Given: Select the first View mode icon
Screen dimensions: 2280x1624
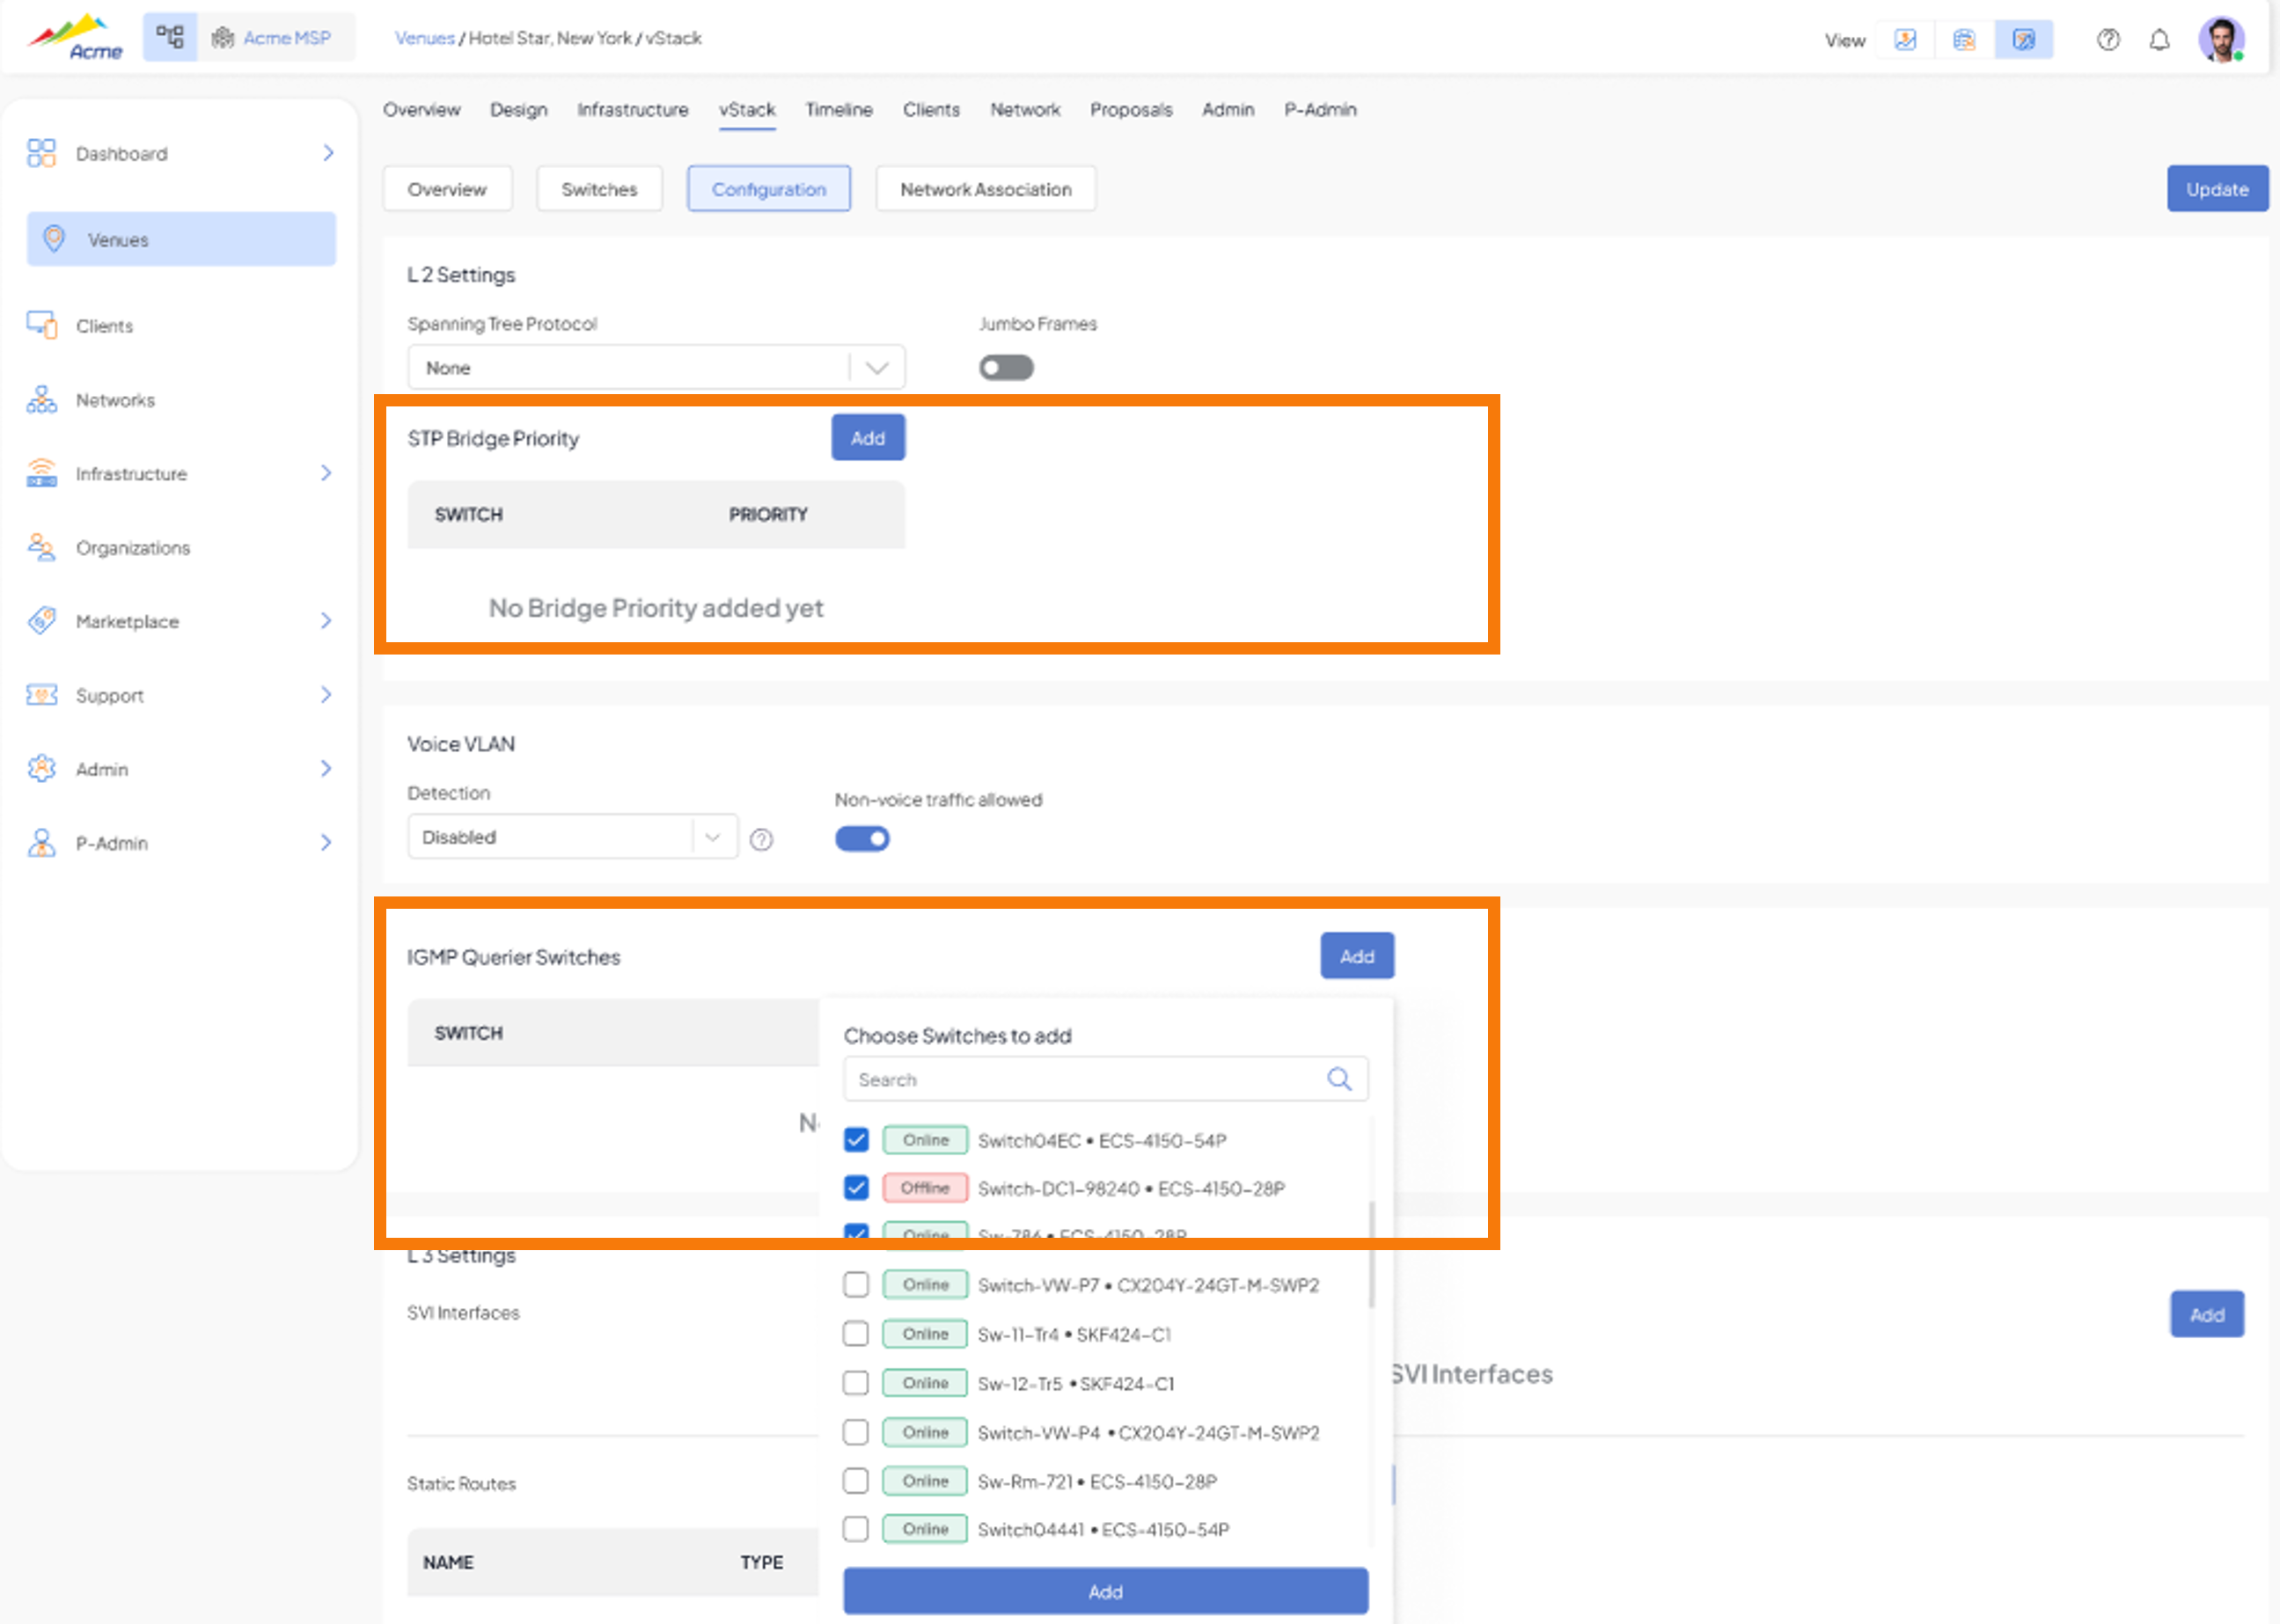Looking at the screenshot, I should (1905, 40).
